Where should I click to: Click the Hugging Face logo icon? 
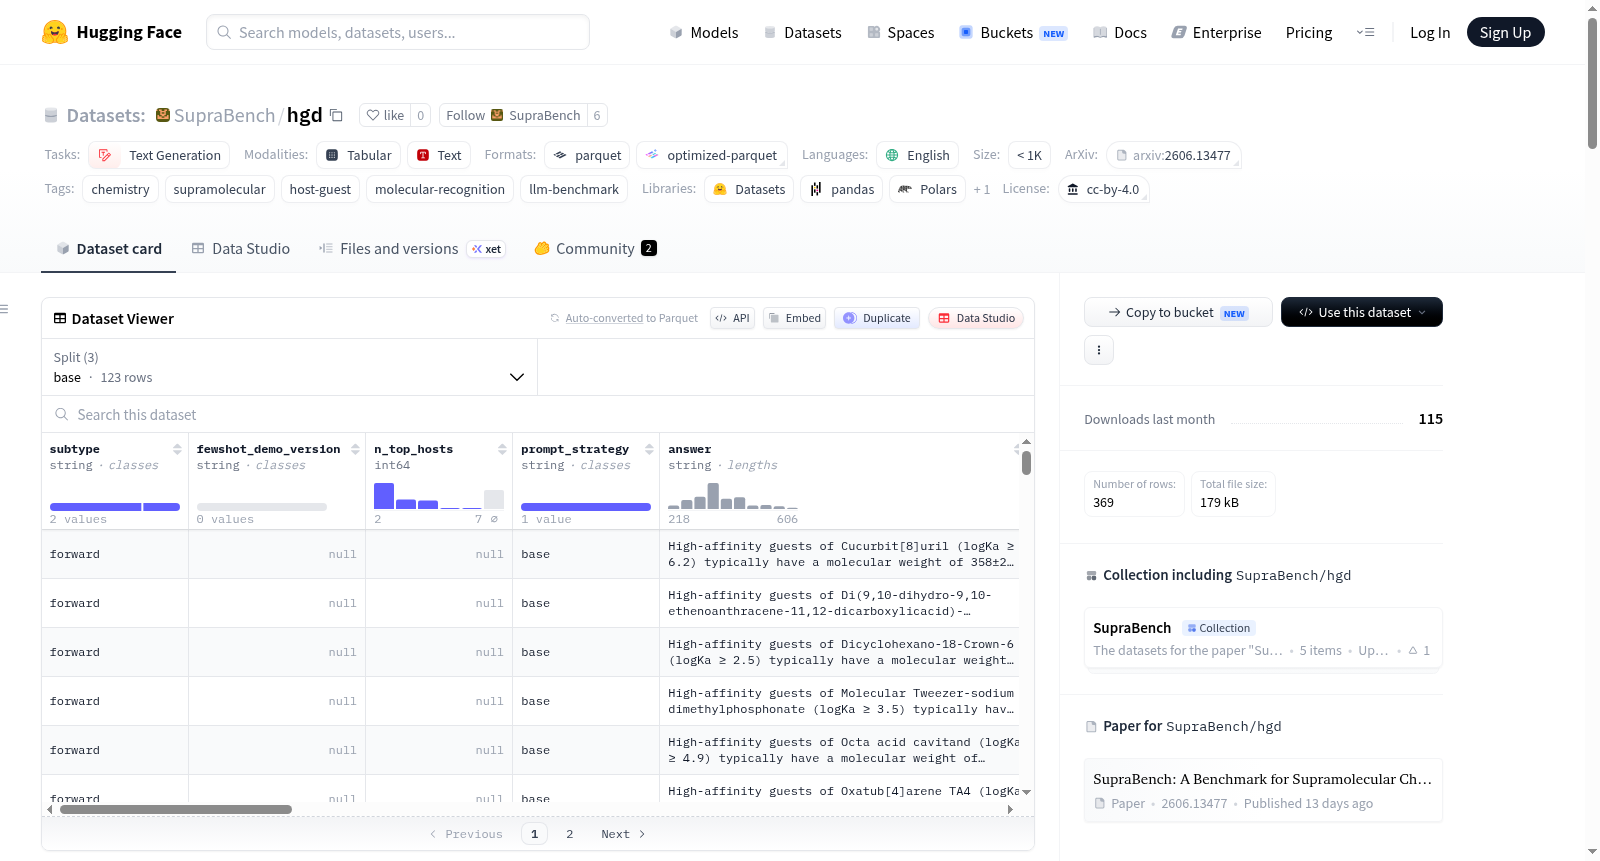click(55, 32)
